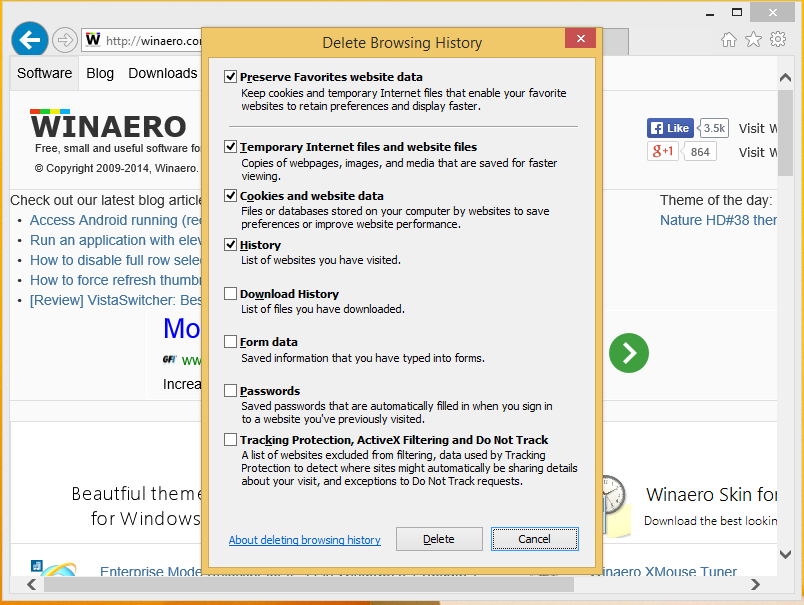
Task: Go back with the blue Back arrow
Action: click(x=30, y=39)
